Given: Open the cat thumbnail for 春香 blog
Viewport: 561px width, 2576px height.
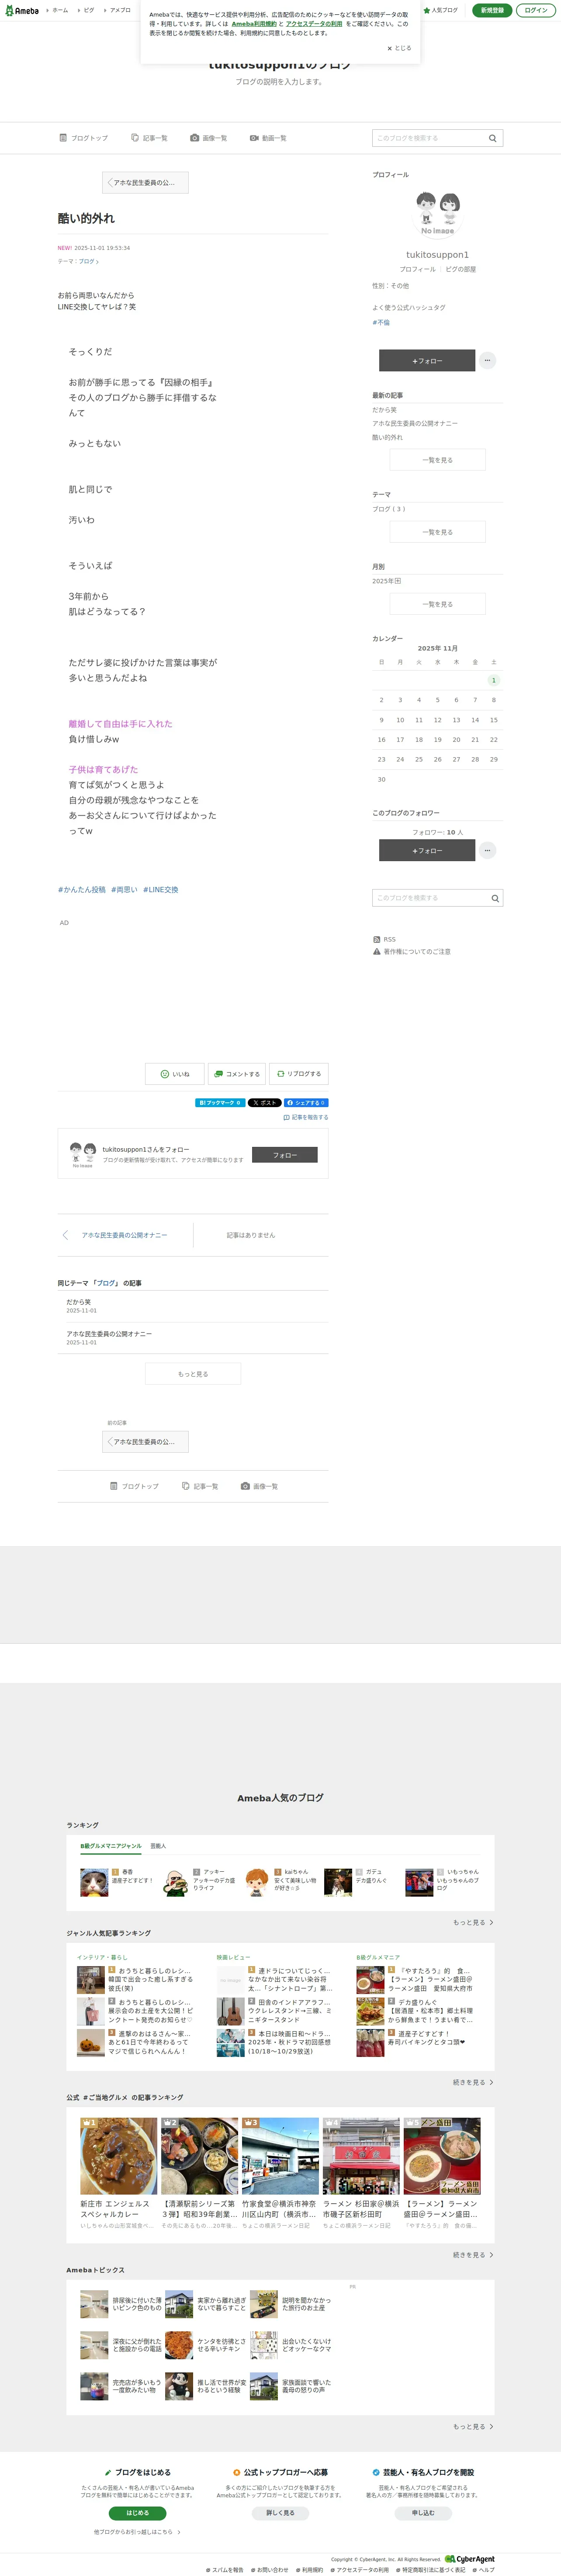Looking at the screenshot, I should tap(94, 1882).
